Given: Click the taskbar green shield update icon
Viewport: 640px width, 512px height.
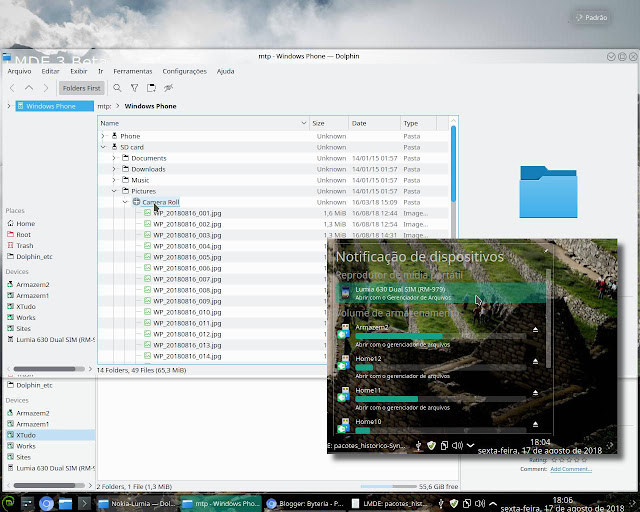Looking at the screenshot, I should [x=454, y=504].
